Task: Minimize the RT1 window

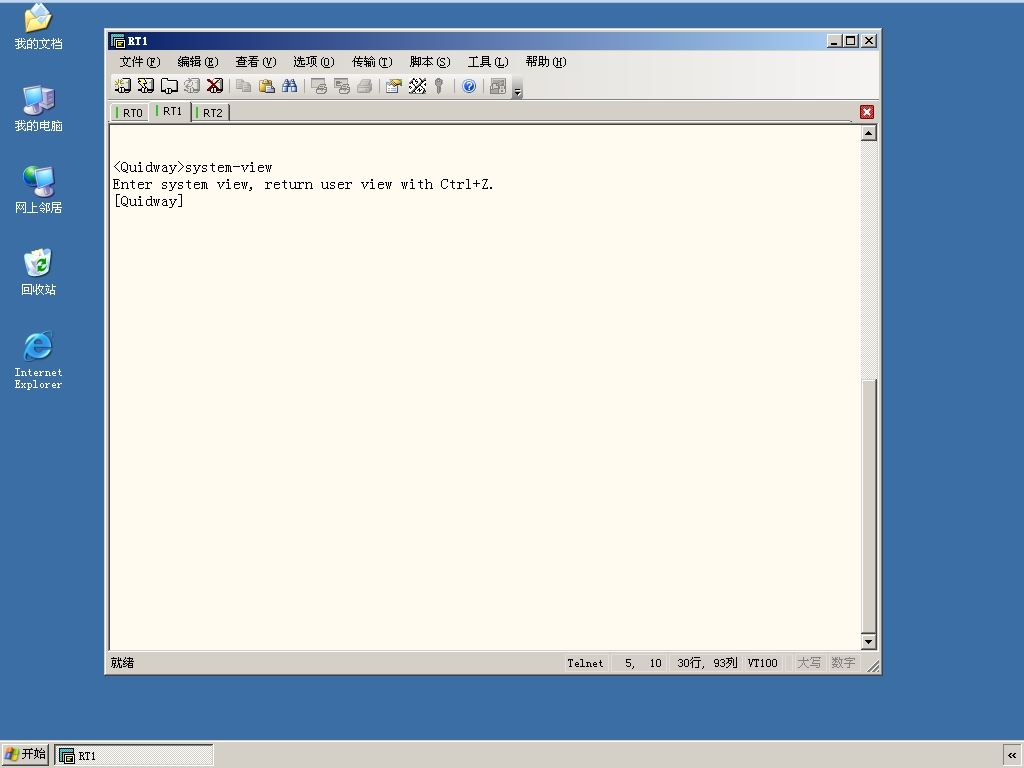Action: (x=834, y=40)
